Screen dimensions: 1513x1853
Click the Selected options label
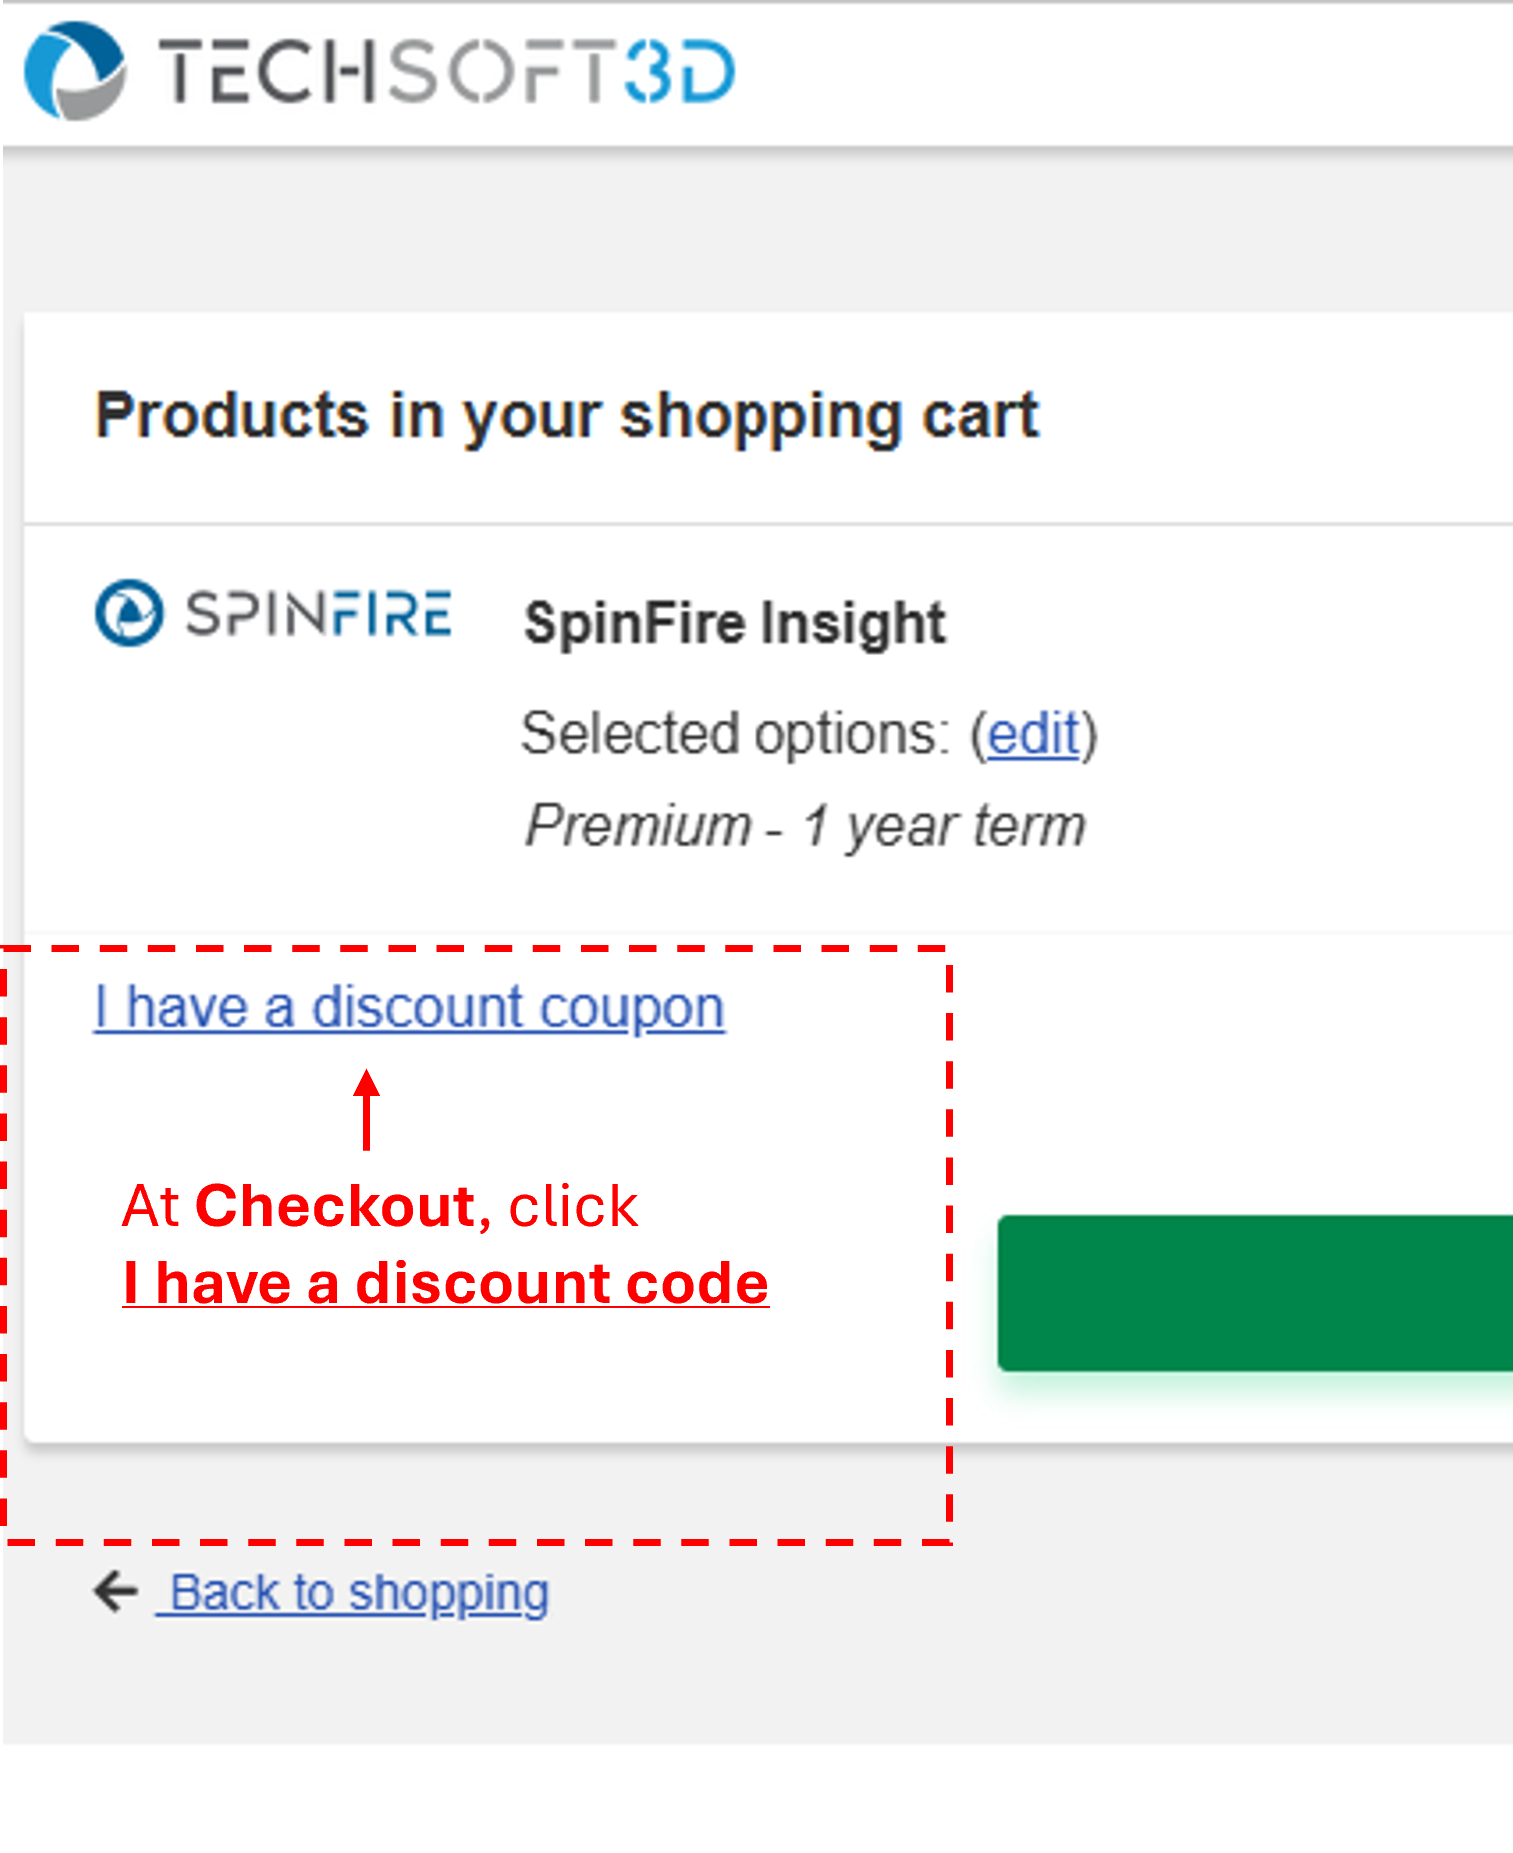tap(735, 734)
